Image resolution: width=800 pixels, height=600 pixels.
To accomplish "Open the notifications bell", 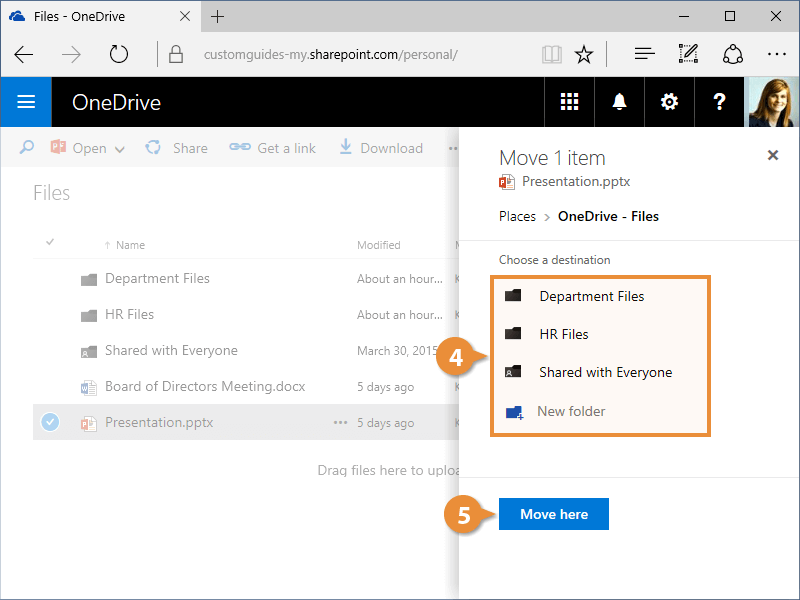I will [619, 102].
